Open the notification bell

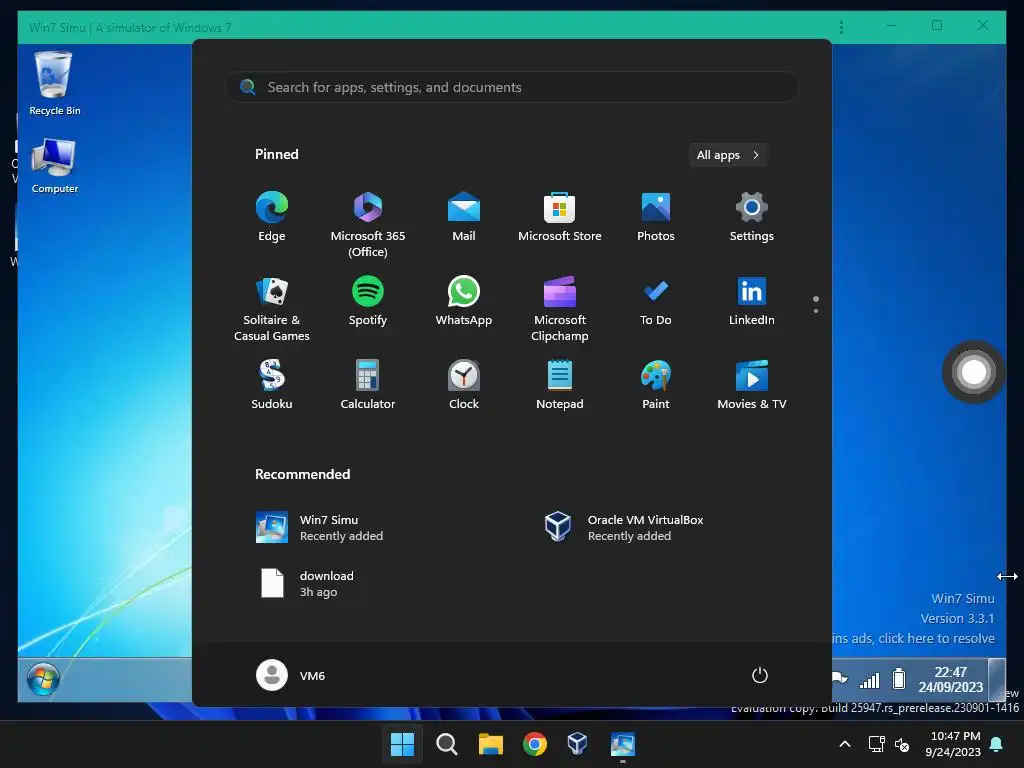pos(997,744)
